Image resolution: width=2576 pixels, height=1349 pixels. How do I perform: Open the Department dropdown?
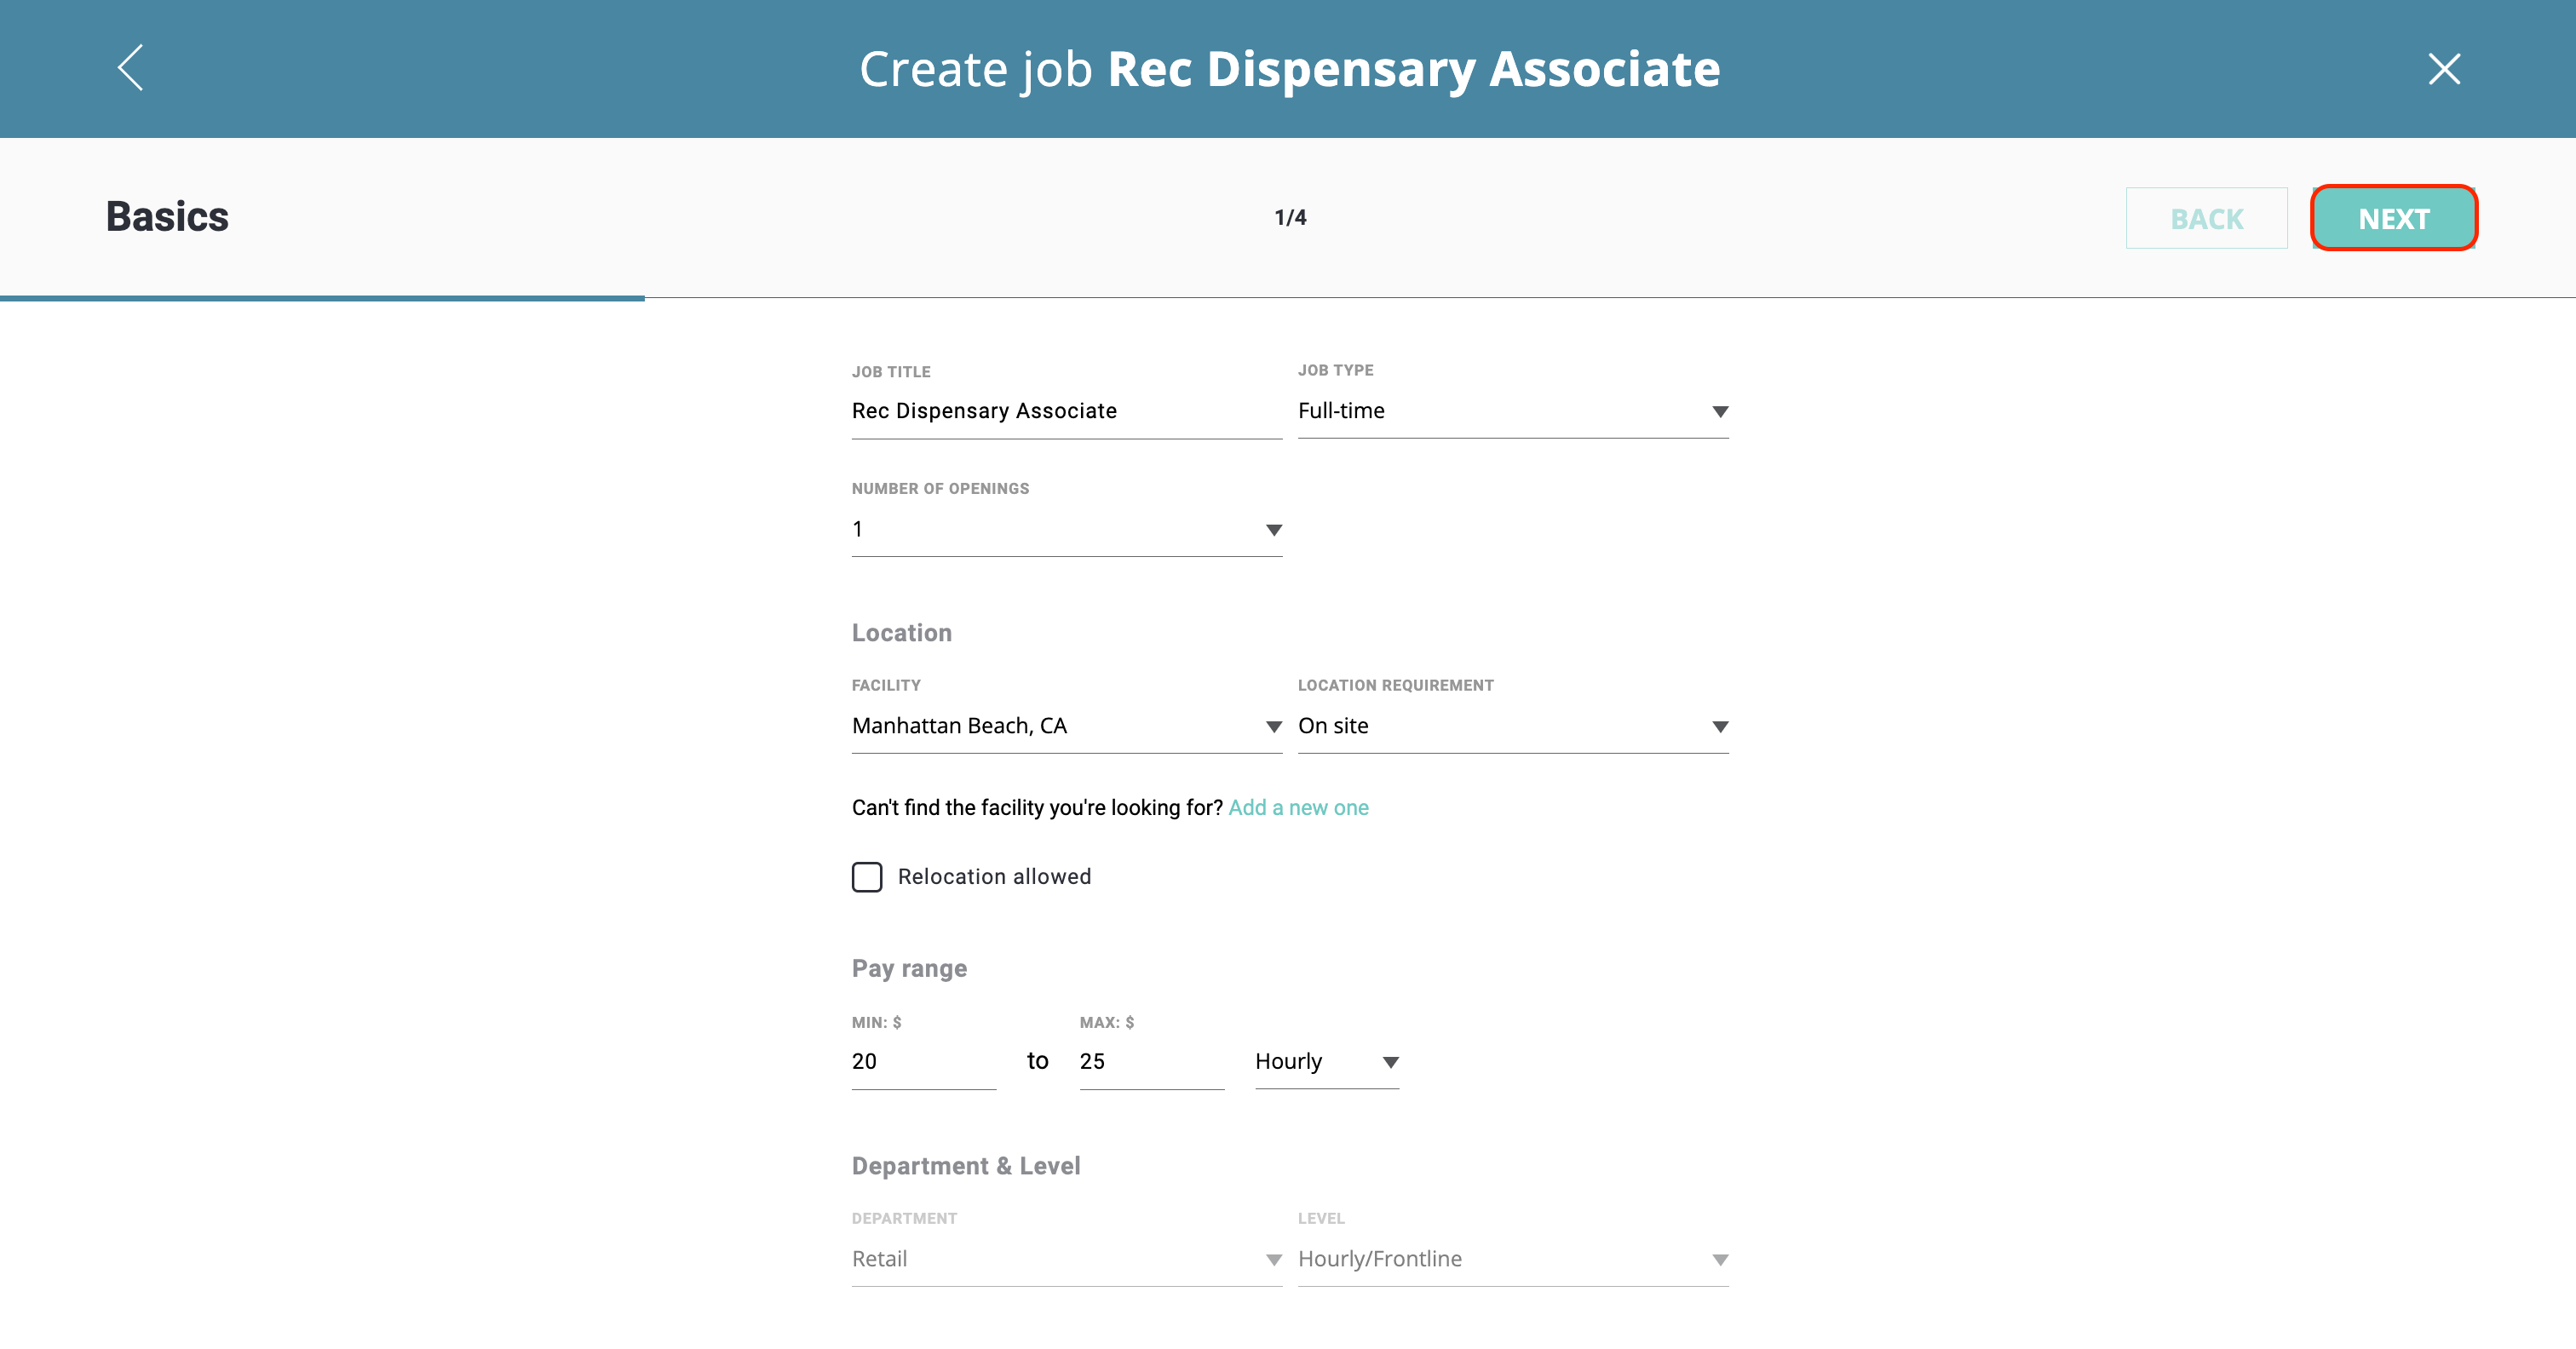click(1065, 1259)
